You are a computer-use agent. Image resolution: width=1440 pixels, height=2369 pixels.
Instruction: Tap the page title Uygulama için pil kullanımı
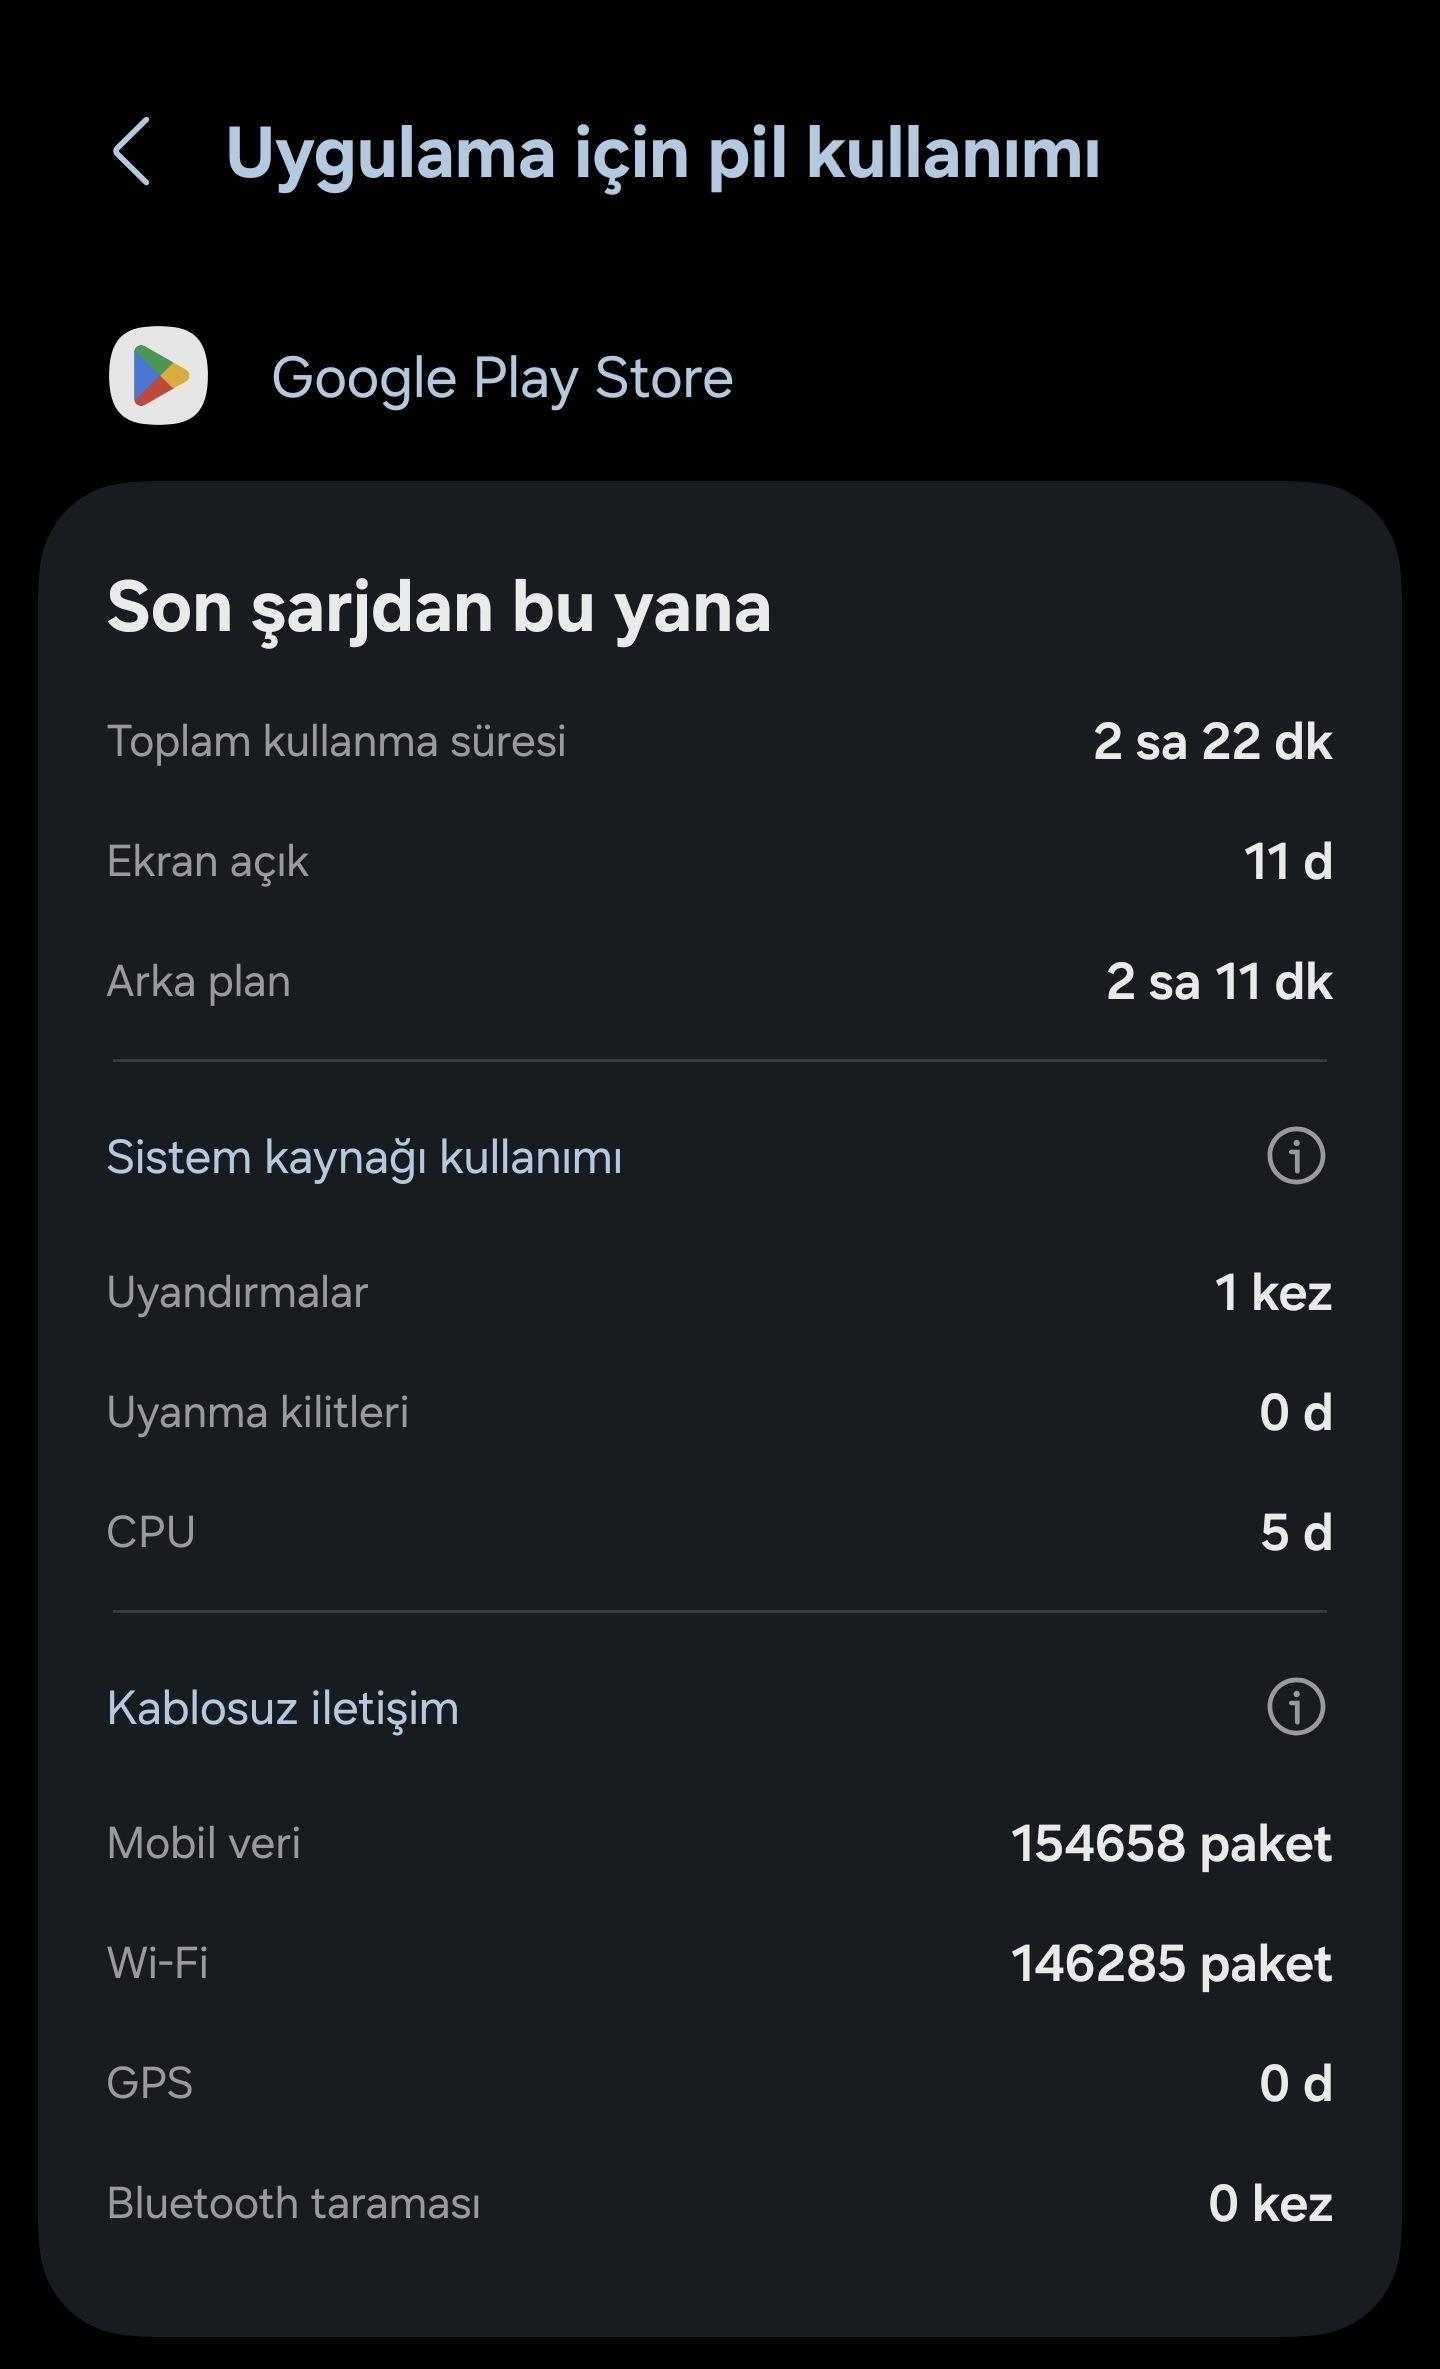662,154
